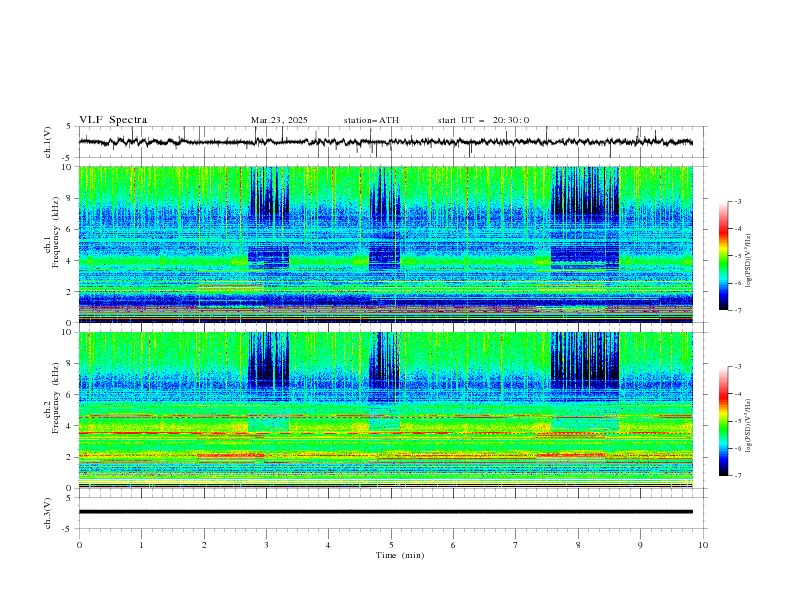Image resolution: width=792 pixels, height=612 pixels.
Task: Click the "VLF Spectra" plot title
Action: (x=113, y=120)
